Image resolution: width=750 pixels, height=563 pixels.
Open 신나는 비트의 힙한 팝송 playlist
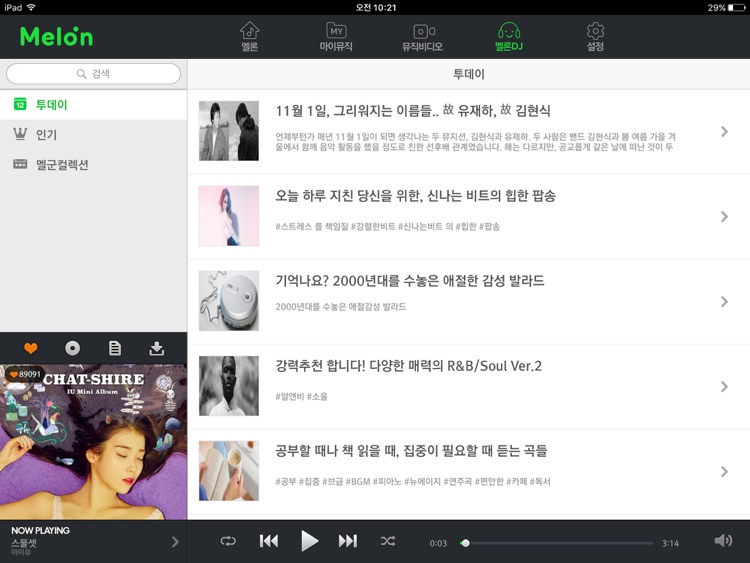(469, 217)
